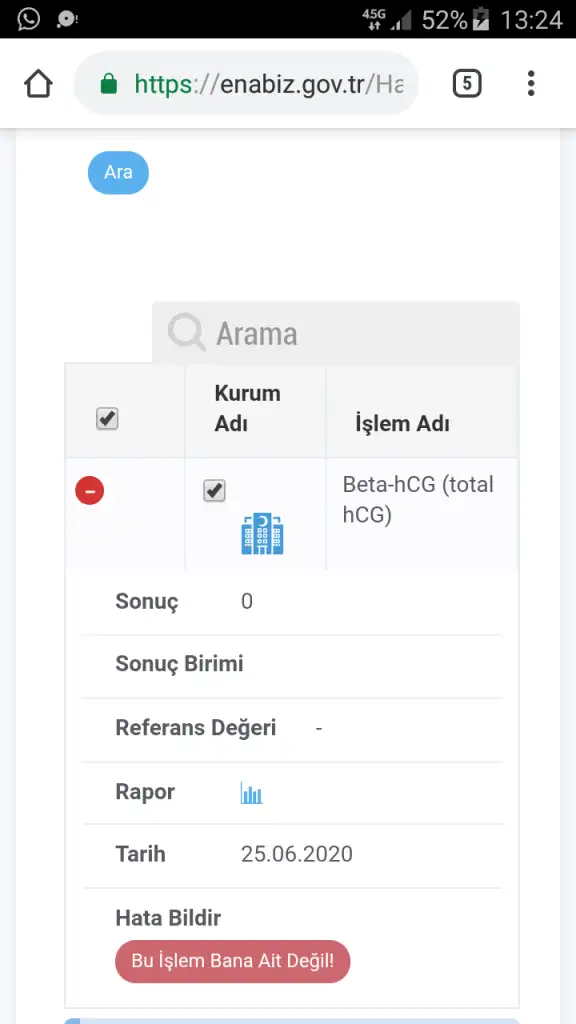The height and width of the screenshot is (1024, 576).
Task: Tap the Arama magnifying glass icon
Action: (x=187, y=332)
